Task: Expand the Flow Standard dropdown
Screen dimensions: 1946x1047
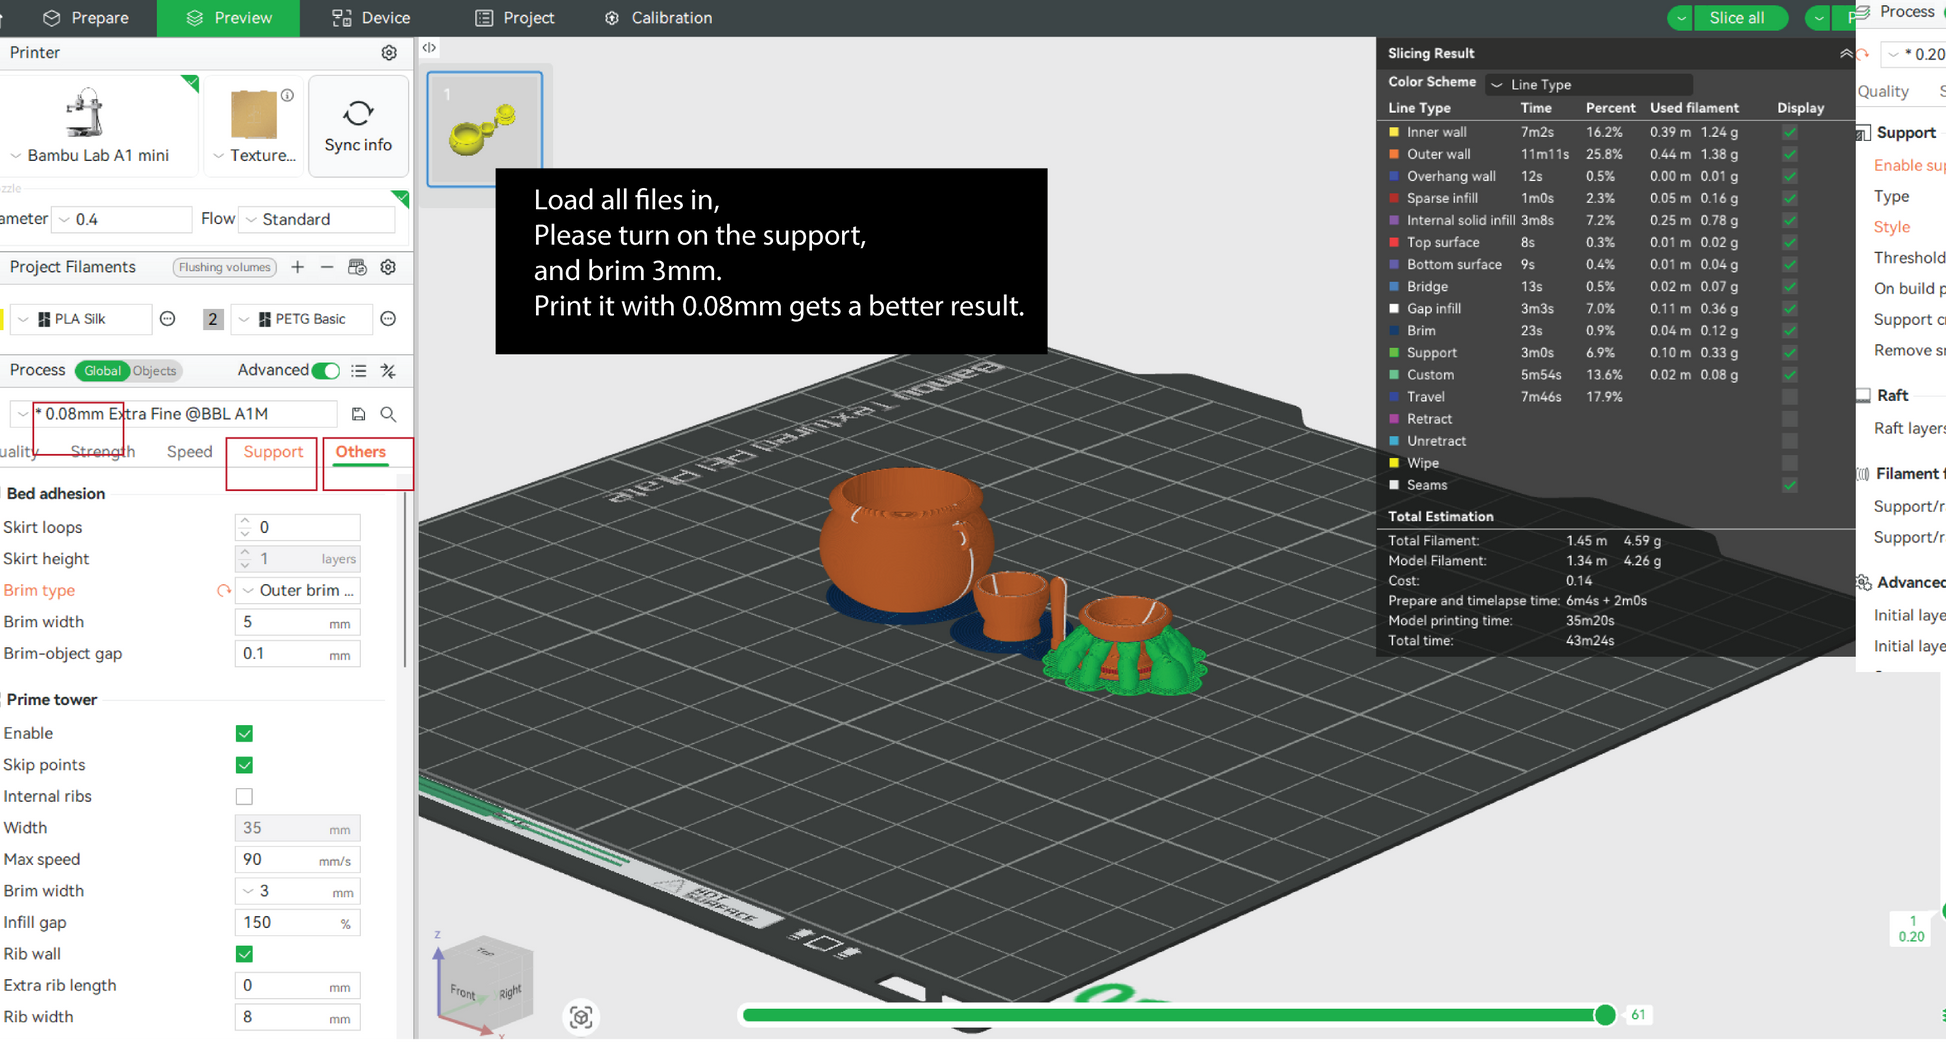Action: (318, 219)
